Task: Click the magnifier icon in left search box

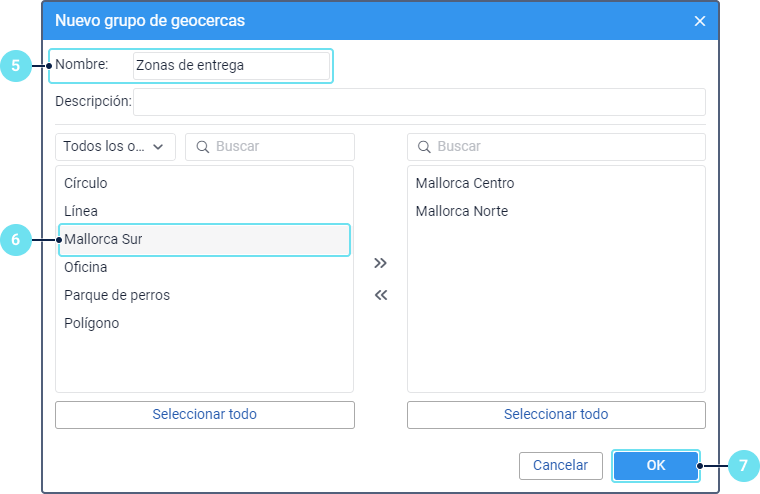Action: pos(202,147)
